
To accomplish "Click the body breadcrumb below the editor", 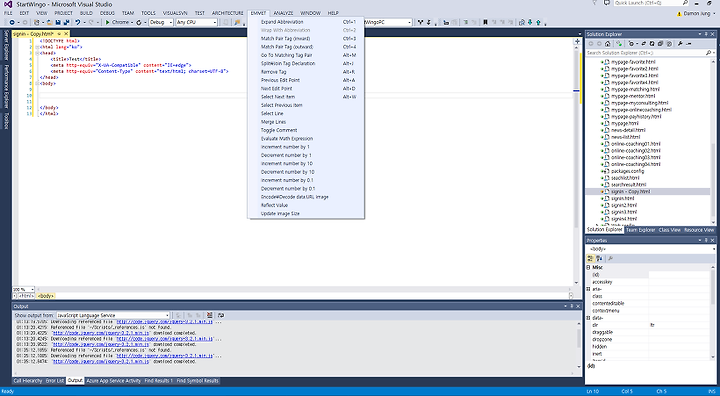I will pos(45,296).
